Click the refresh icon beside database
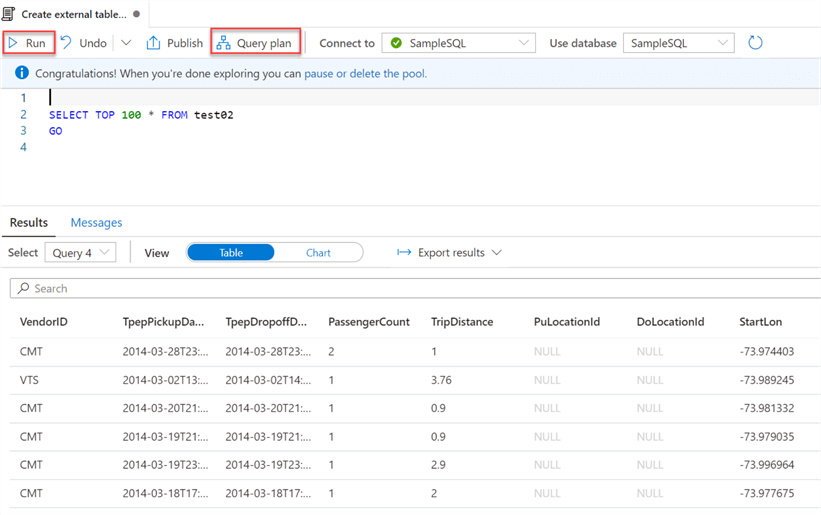The height and width of the screenshot is (515, 821). 756,43
